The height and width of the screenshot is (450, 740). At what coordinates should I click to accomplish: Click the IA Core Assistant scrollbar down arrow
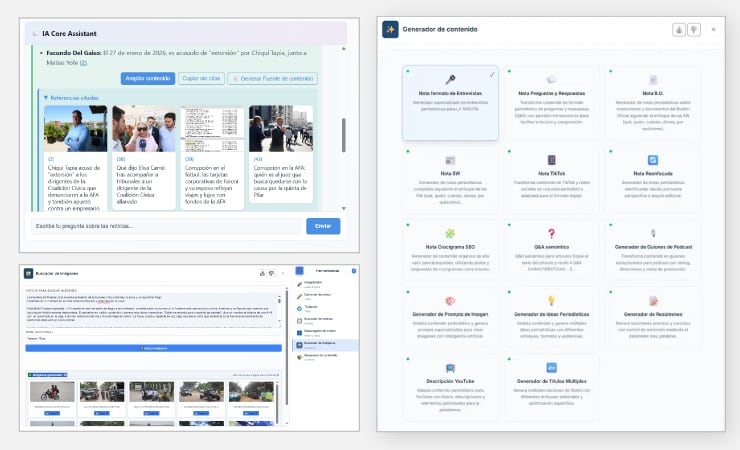click(344, 208)
